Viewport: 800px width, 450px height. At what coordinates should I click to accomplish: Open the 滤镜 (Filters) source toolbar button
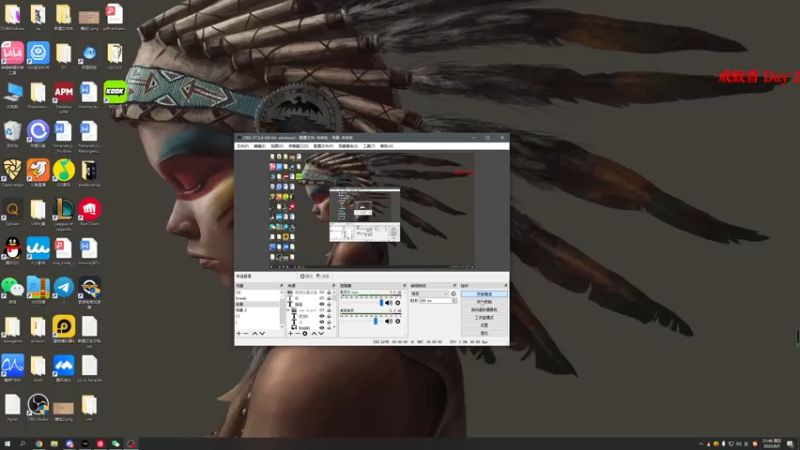(323, 276)
